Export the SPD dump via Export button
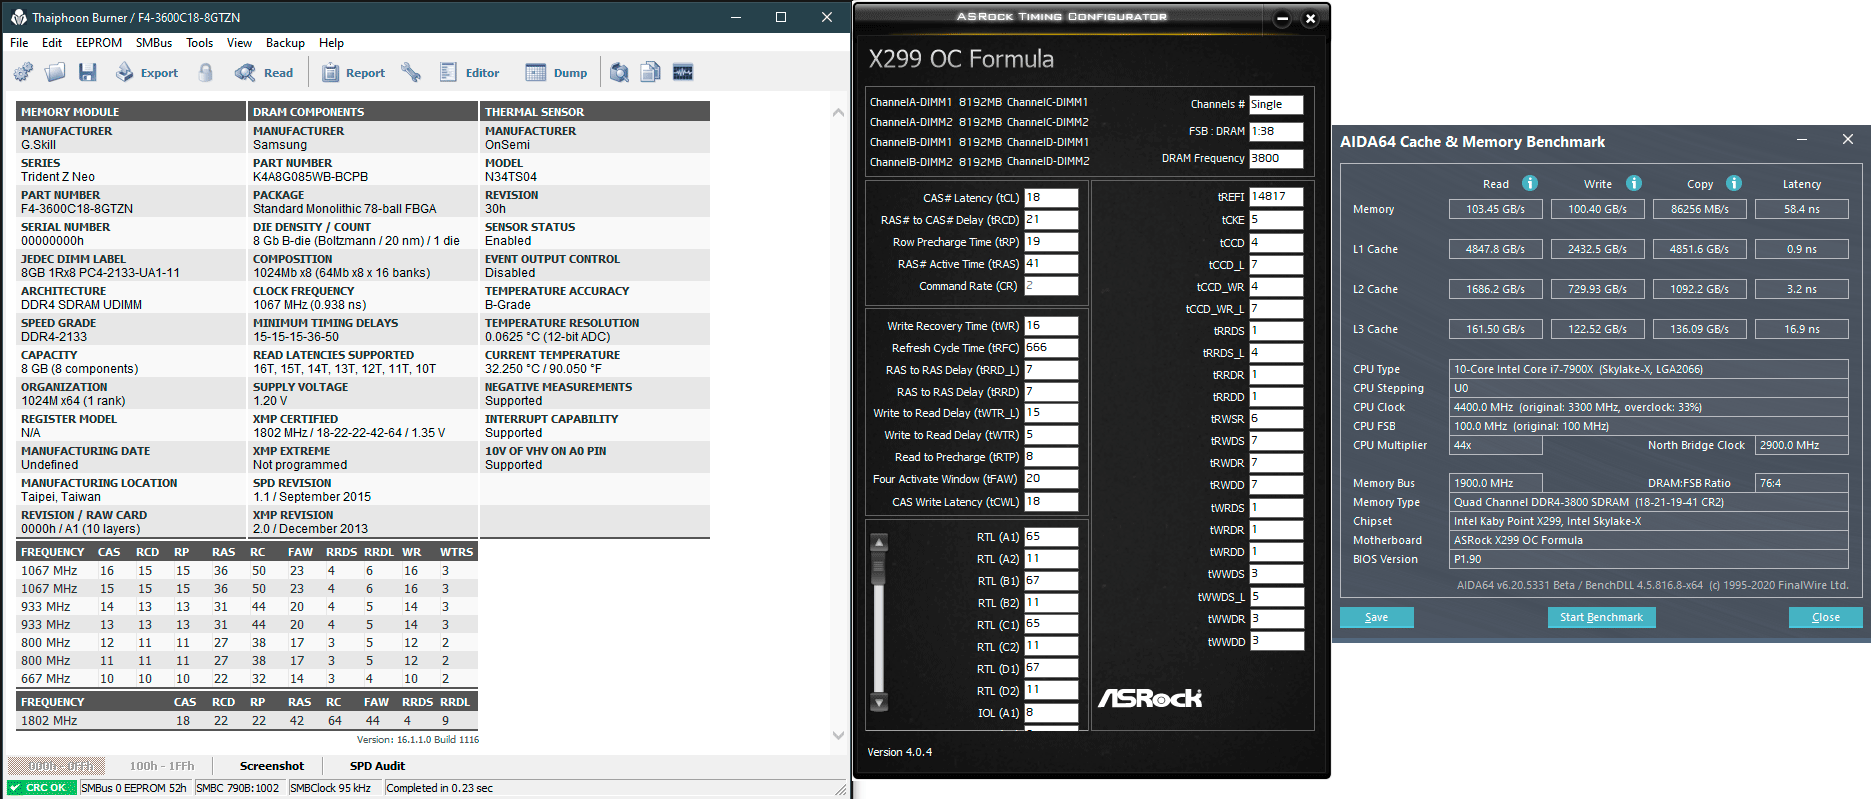The width and height of the screenshot is (1872, 799). [147, 72]
